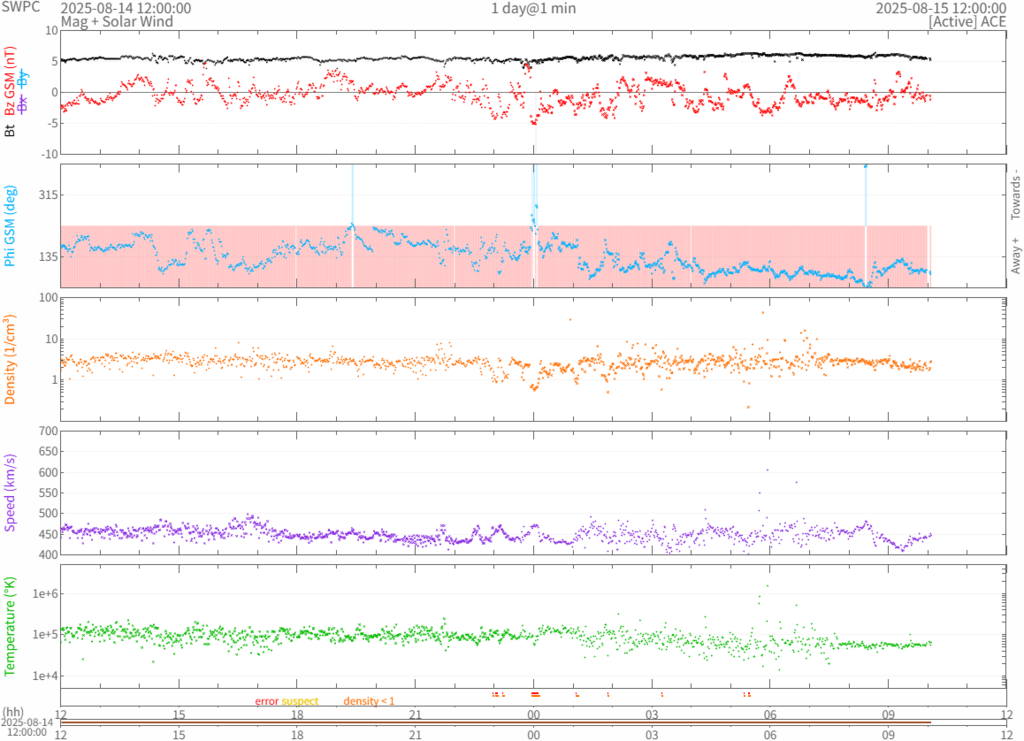Toggle the Bt series label

11,129
